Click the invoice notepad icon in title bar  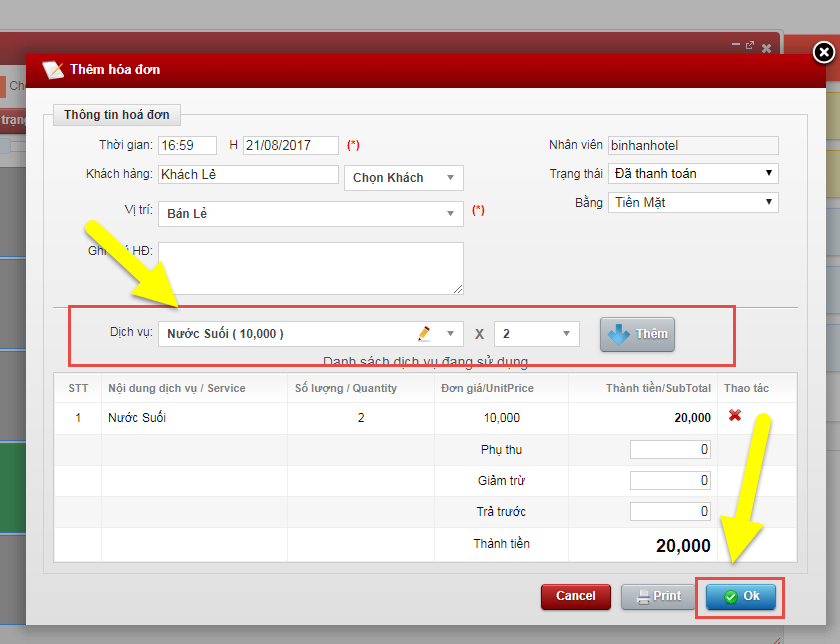52,70
